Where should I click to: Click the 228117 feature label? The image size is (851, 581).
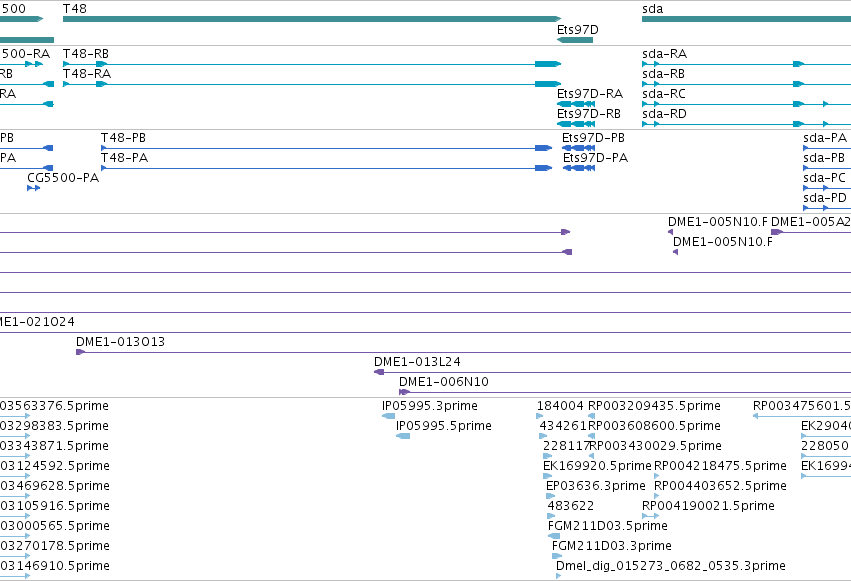coord(566,446)
